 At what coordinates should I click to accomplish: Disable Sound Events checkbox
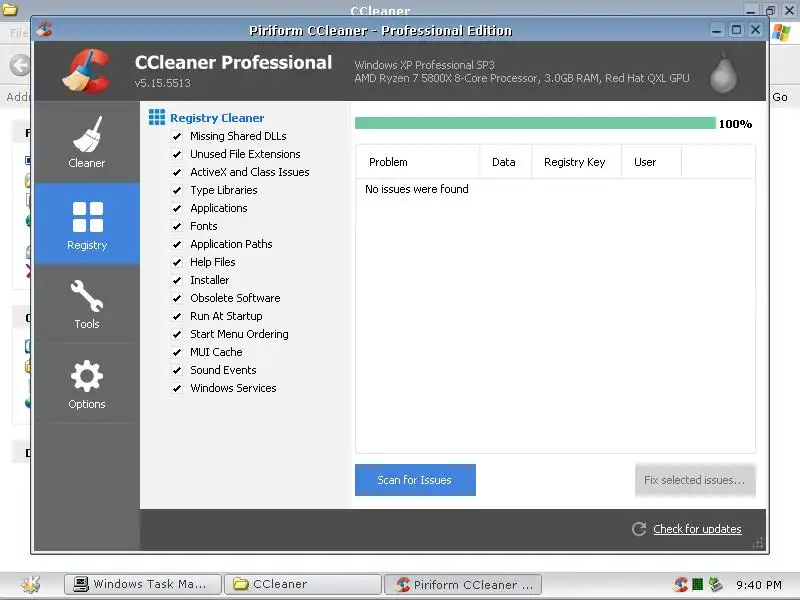coord(177,370)
